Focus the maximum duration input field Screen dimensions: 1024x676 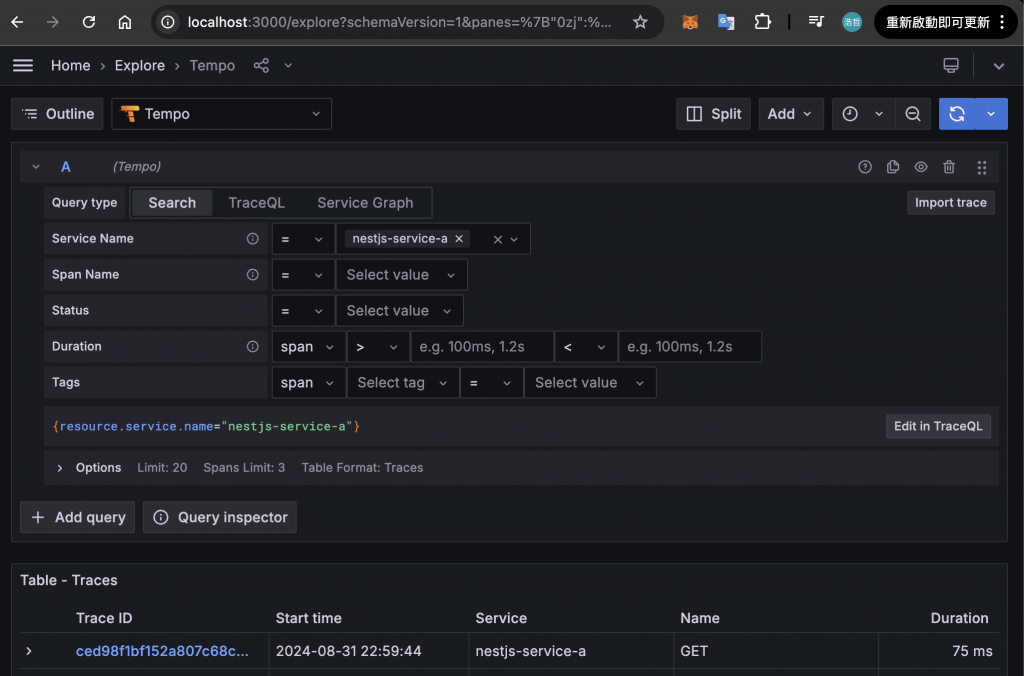690,347
